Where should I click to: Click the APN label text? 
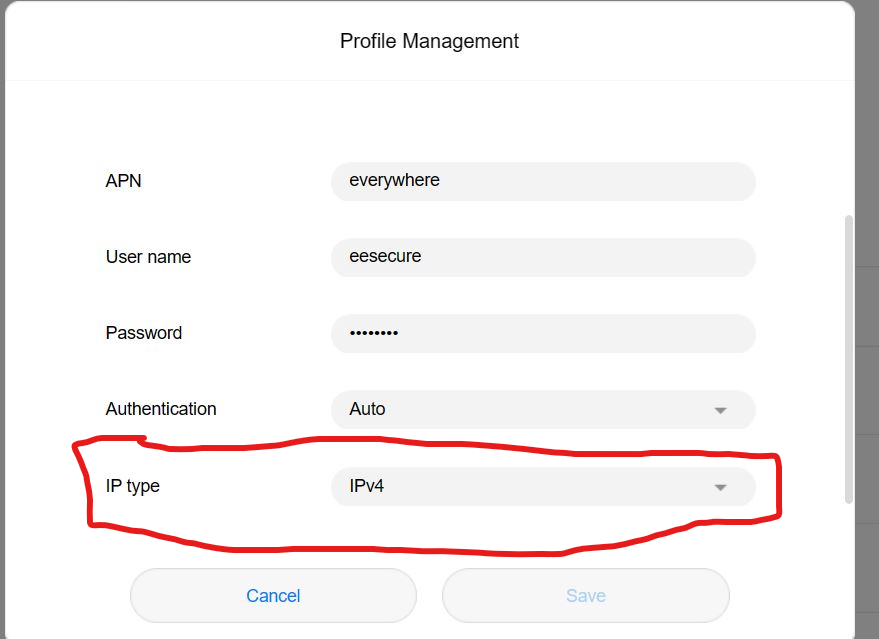coord(123,181)
